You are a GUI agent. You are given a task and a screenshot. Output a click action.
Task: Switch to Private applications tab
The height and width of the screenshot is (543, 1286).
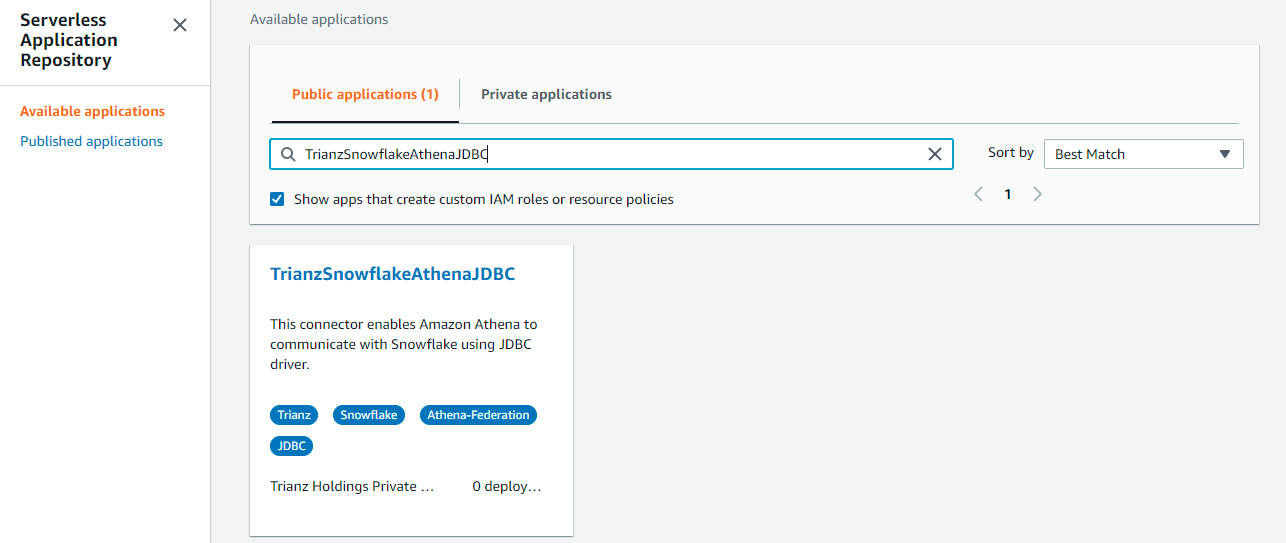[x=546, y=94]
